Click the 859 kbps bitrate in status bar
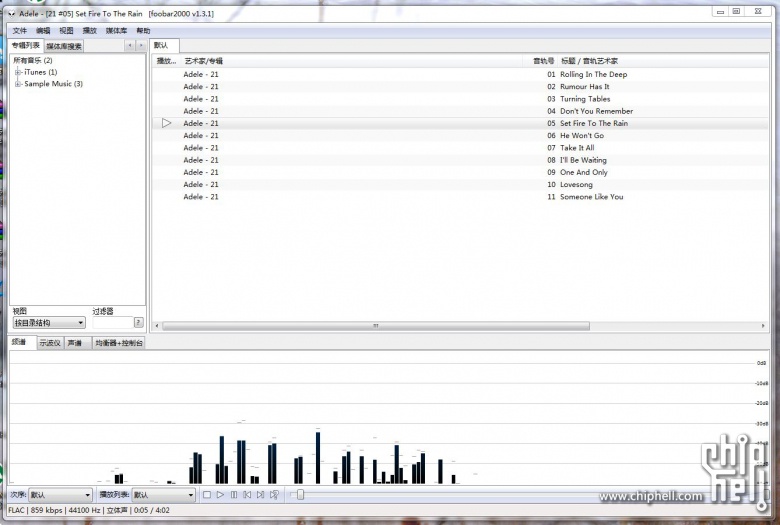The height and width of the screenshot is (525, 780). 47,510
